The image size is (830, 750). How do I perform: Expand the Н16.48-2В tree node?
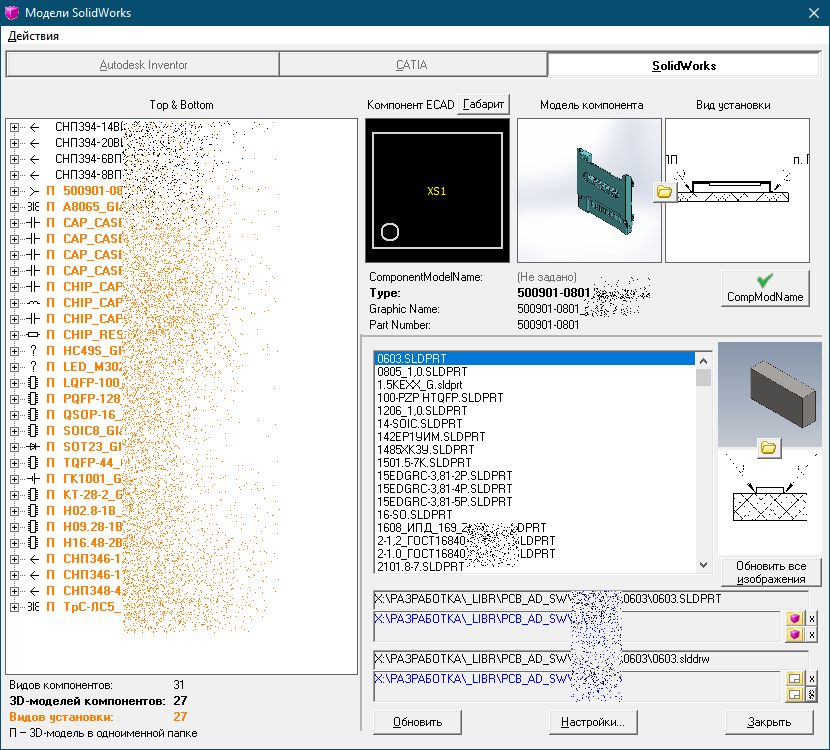tap(14, 543)
